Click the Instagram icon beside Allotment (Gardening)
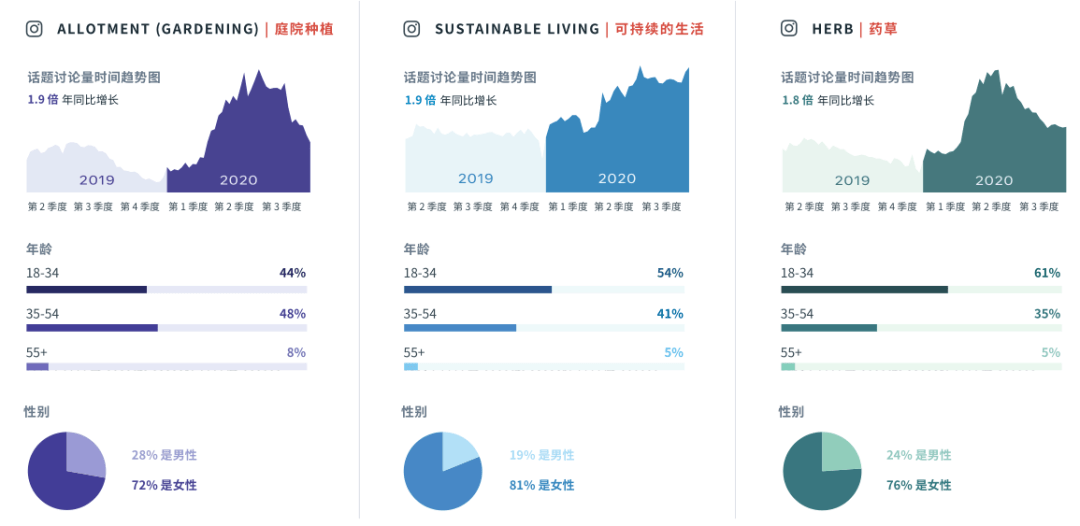 pos(34,29)
